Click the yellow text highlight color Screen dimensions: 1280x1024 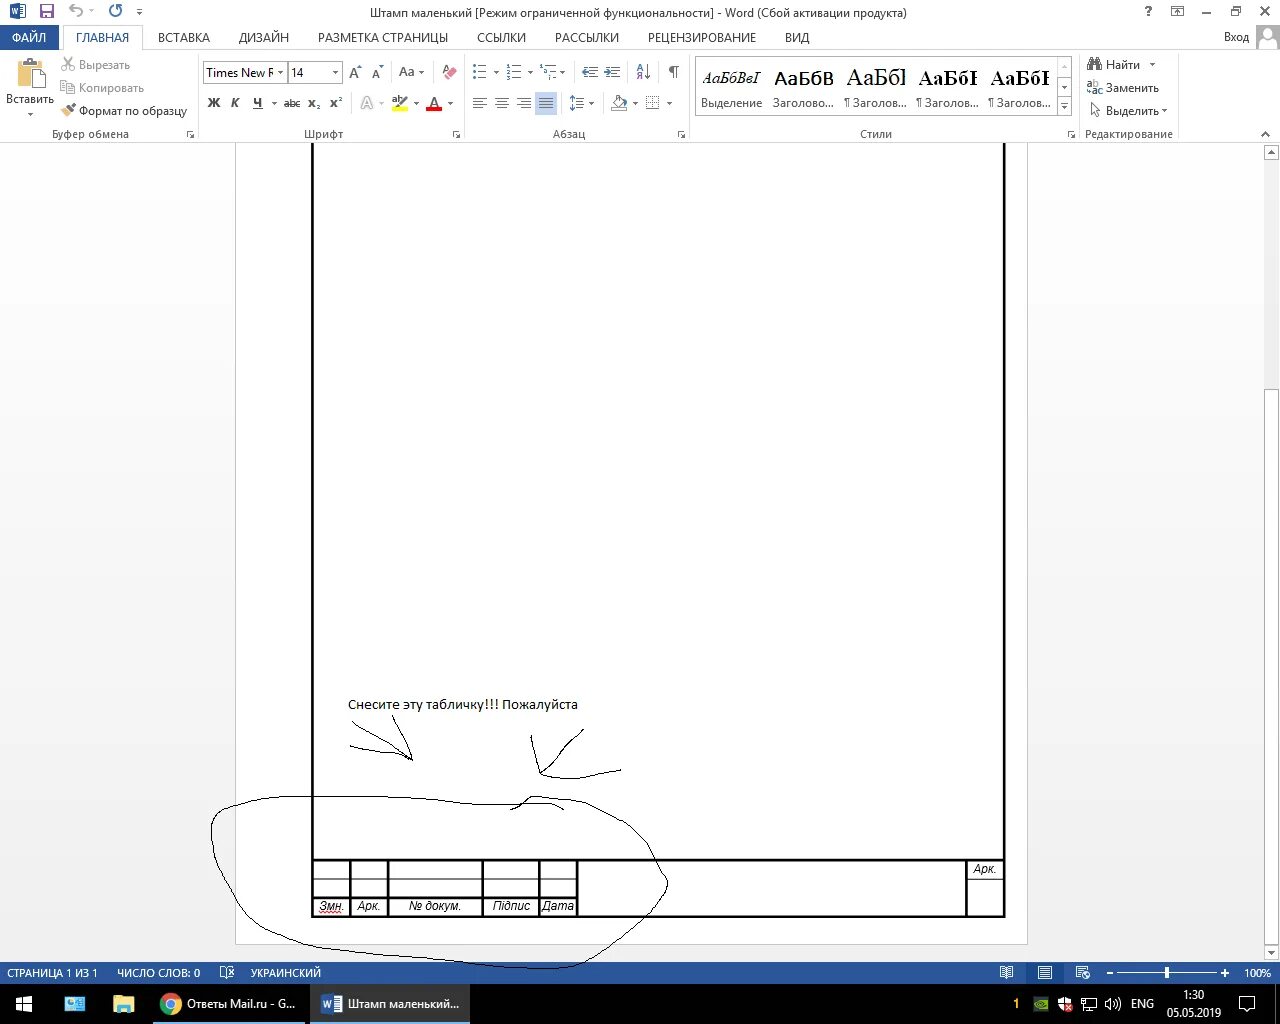(x=400, y=103)
